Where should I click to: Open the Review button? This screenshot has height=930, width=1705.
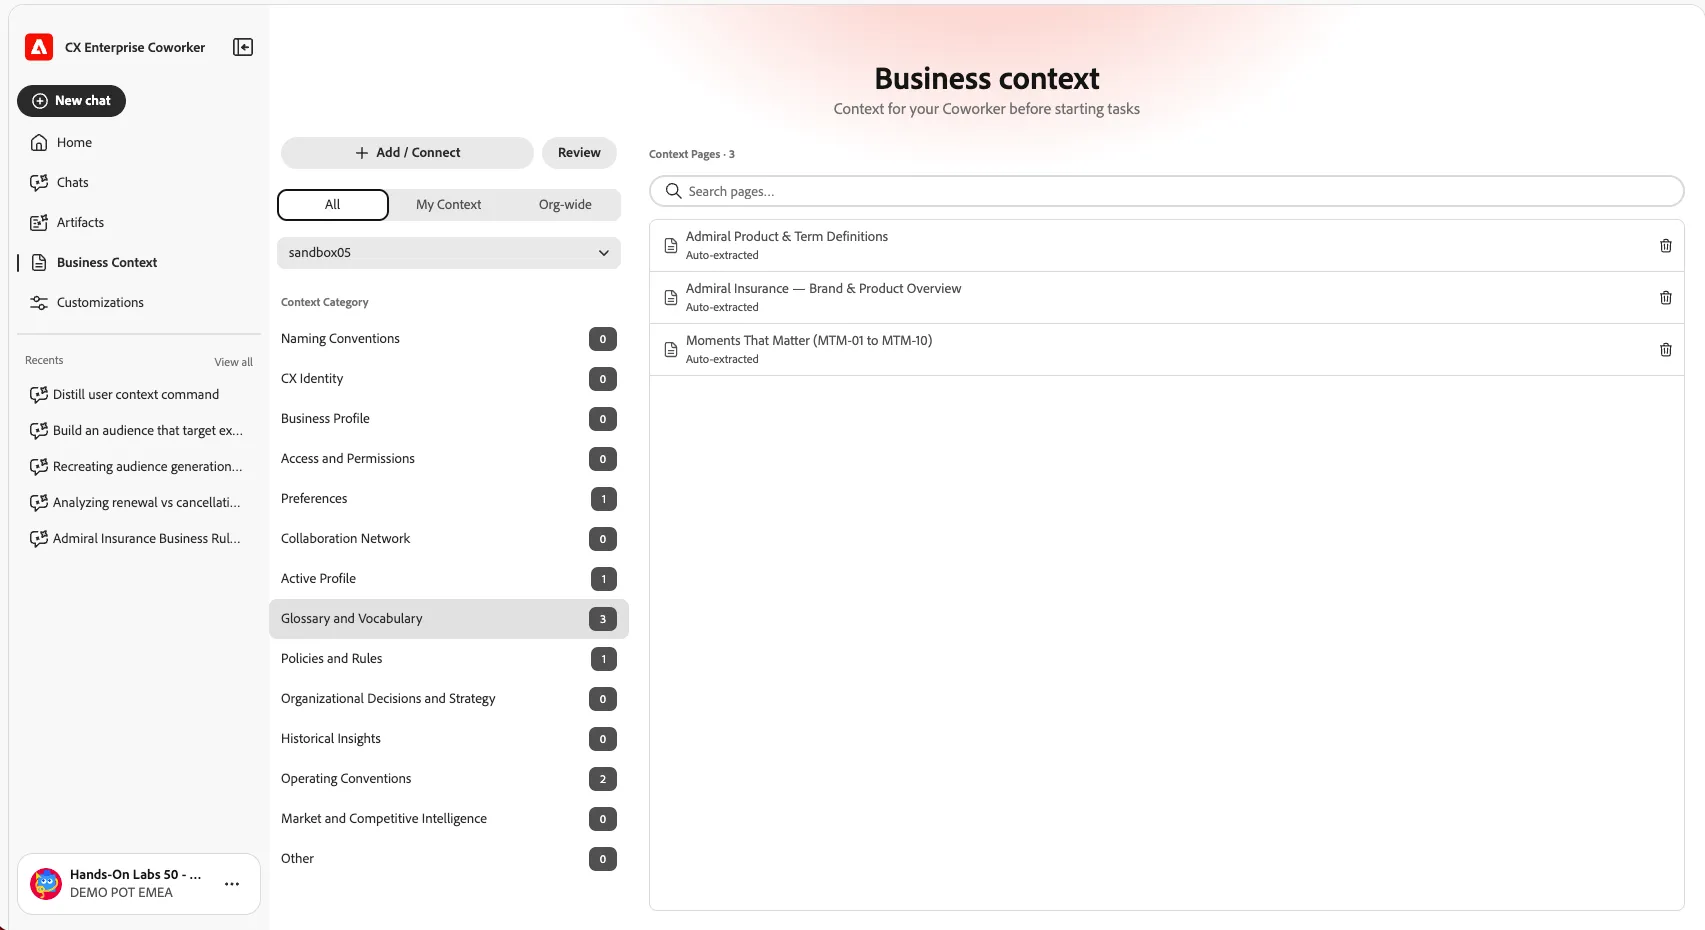pos(579,153)
